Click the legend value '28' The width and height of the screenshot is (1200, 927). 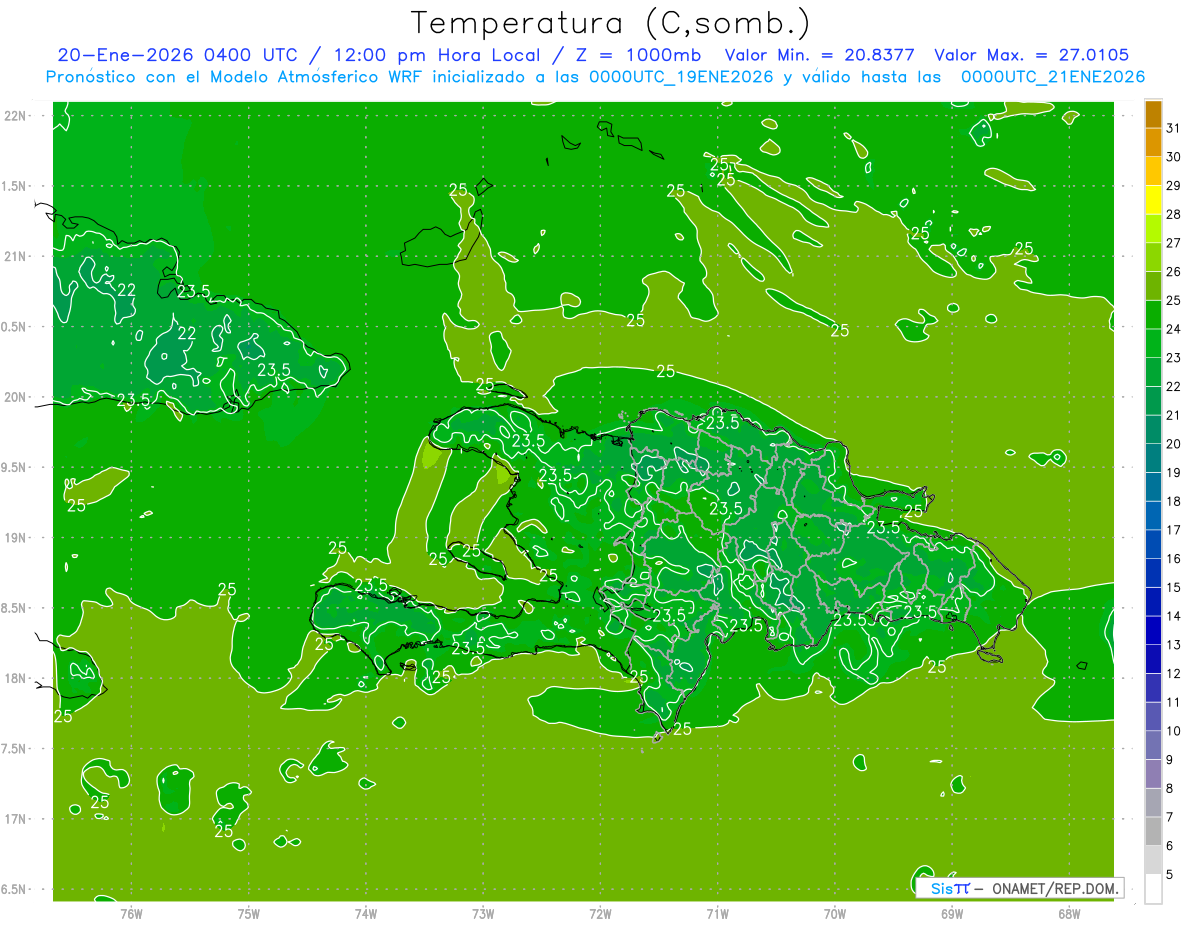(1173, 214)
